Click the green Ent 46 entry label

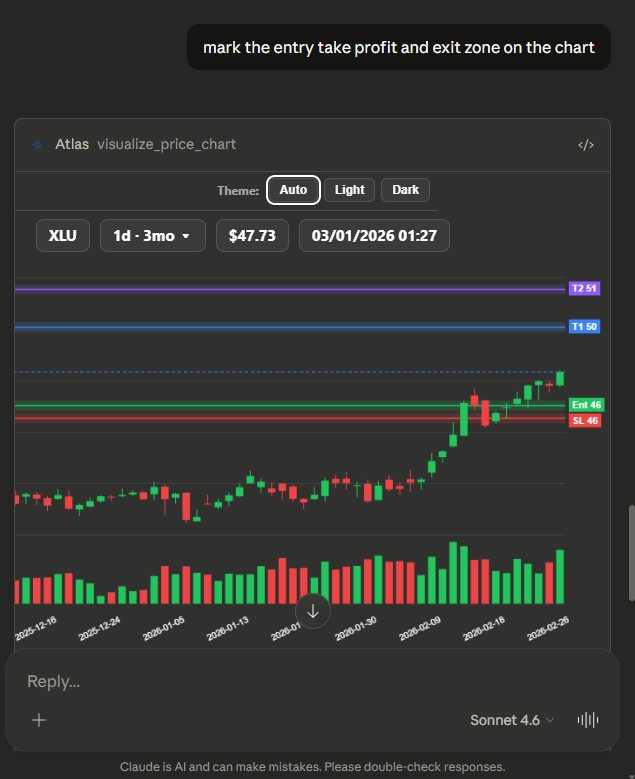click(586, 405)
